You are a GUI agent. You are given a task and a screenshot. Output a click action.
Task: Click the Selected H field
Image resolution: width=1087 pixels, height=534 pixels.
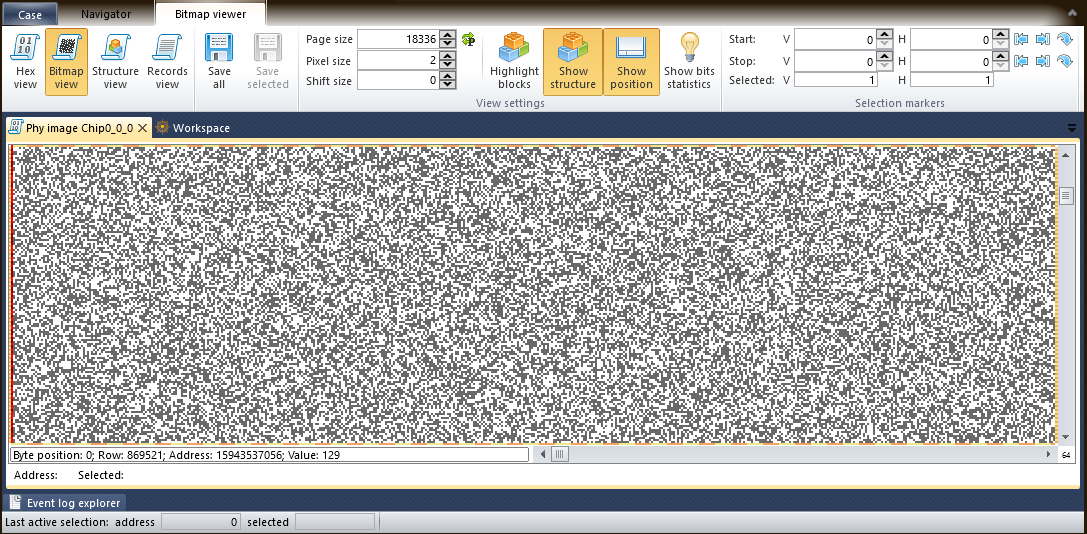952,80
